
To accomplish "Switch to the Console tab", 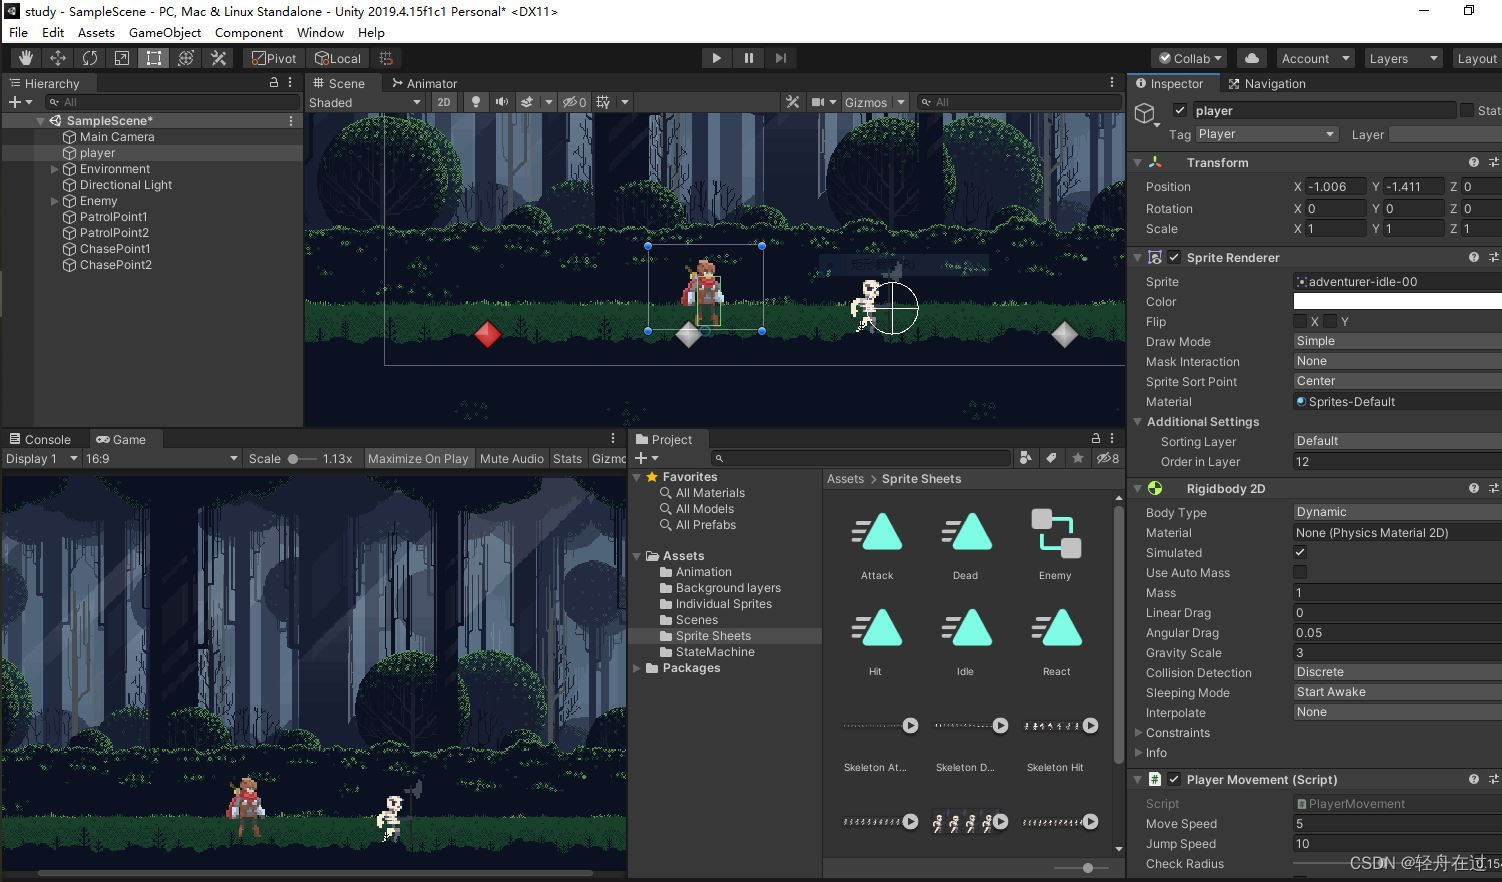I will (x=40, y=439).
